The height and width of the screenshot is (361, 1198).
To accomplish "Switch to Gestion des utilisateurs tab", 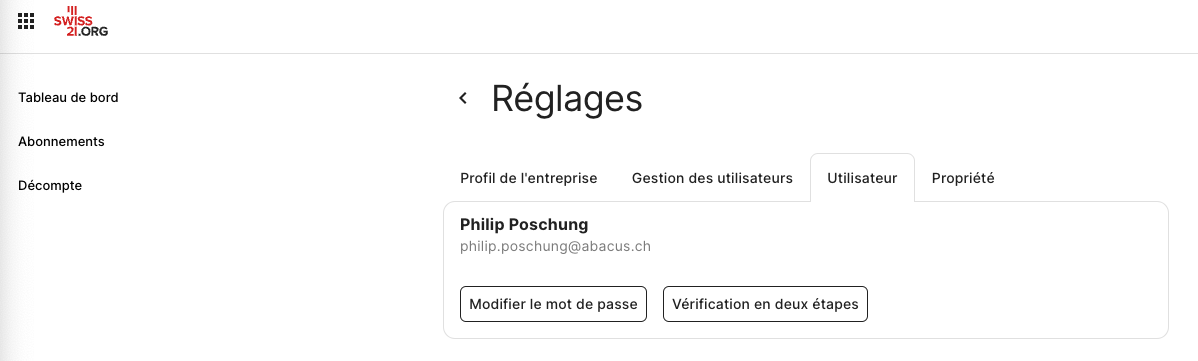I will [x=712, y=178].
